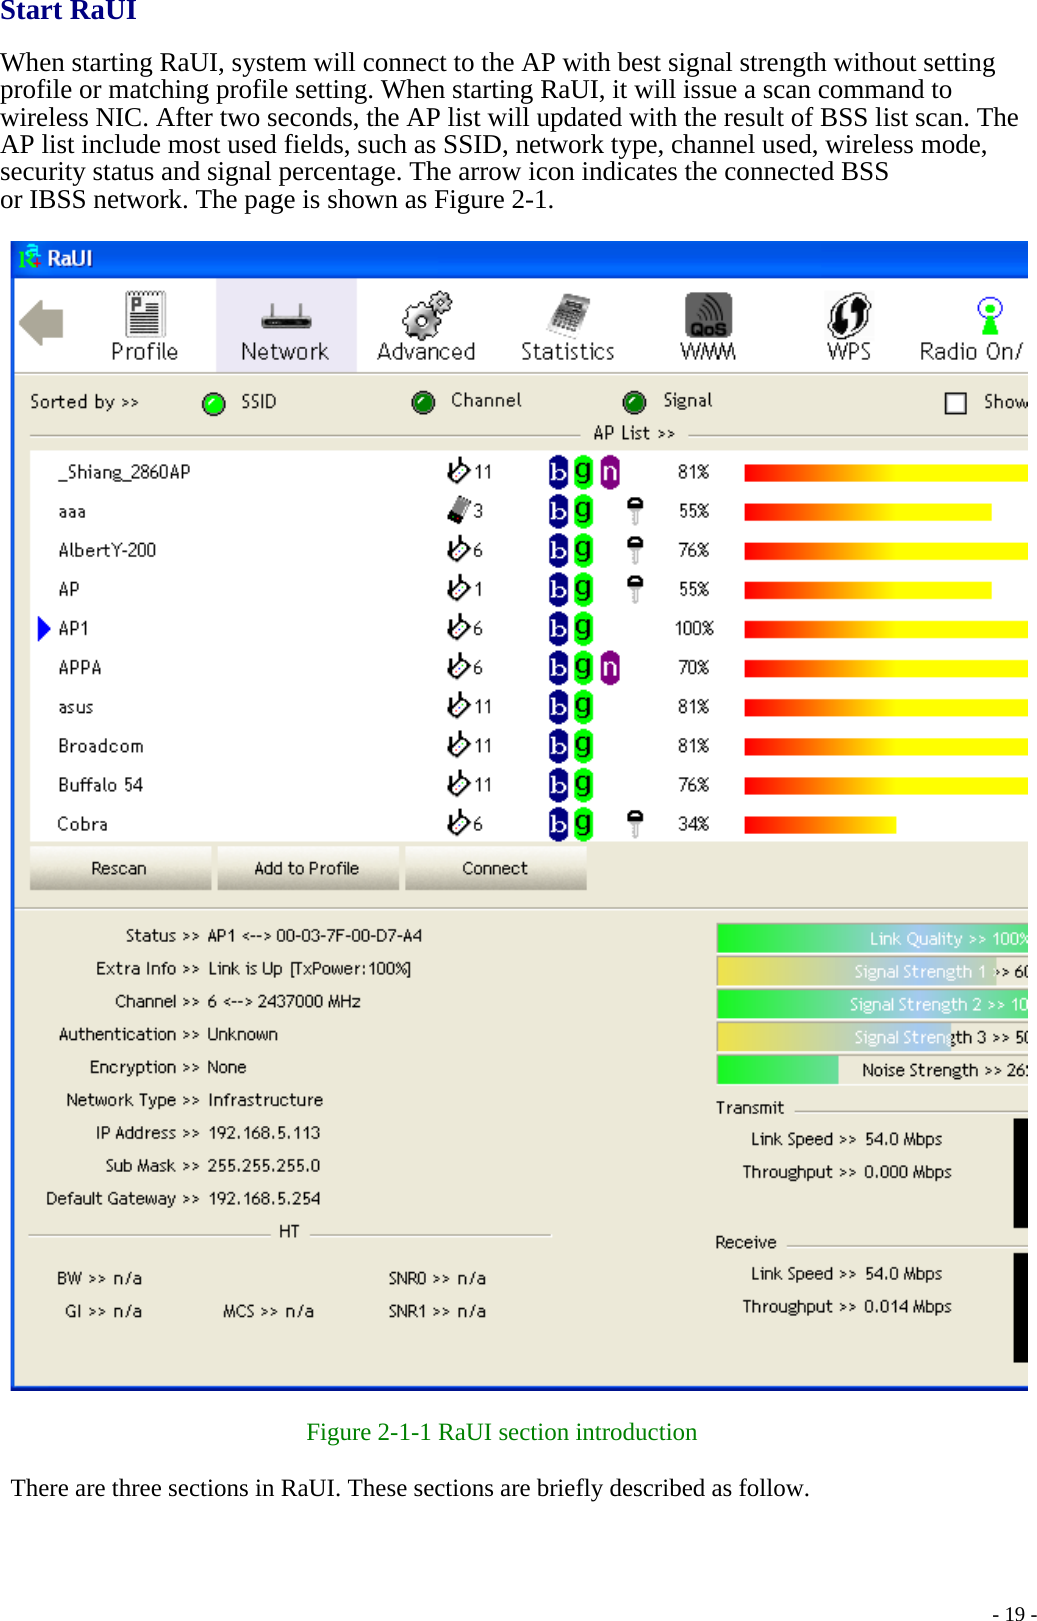
Task: Click the Transmit Link Speed 54.0 Mbps
Action: click(903, 1139)
